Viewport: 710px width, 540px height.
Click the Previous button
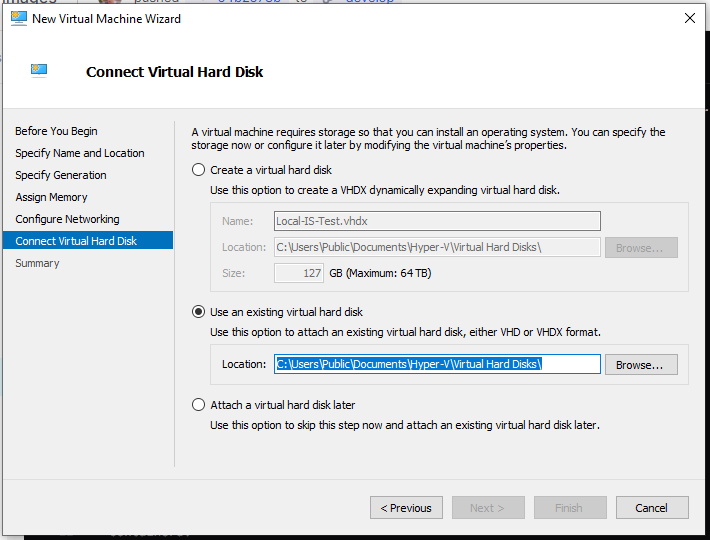pyautogui.click(x=406, y=508)
